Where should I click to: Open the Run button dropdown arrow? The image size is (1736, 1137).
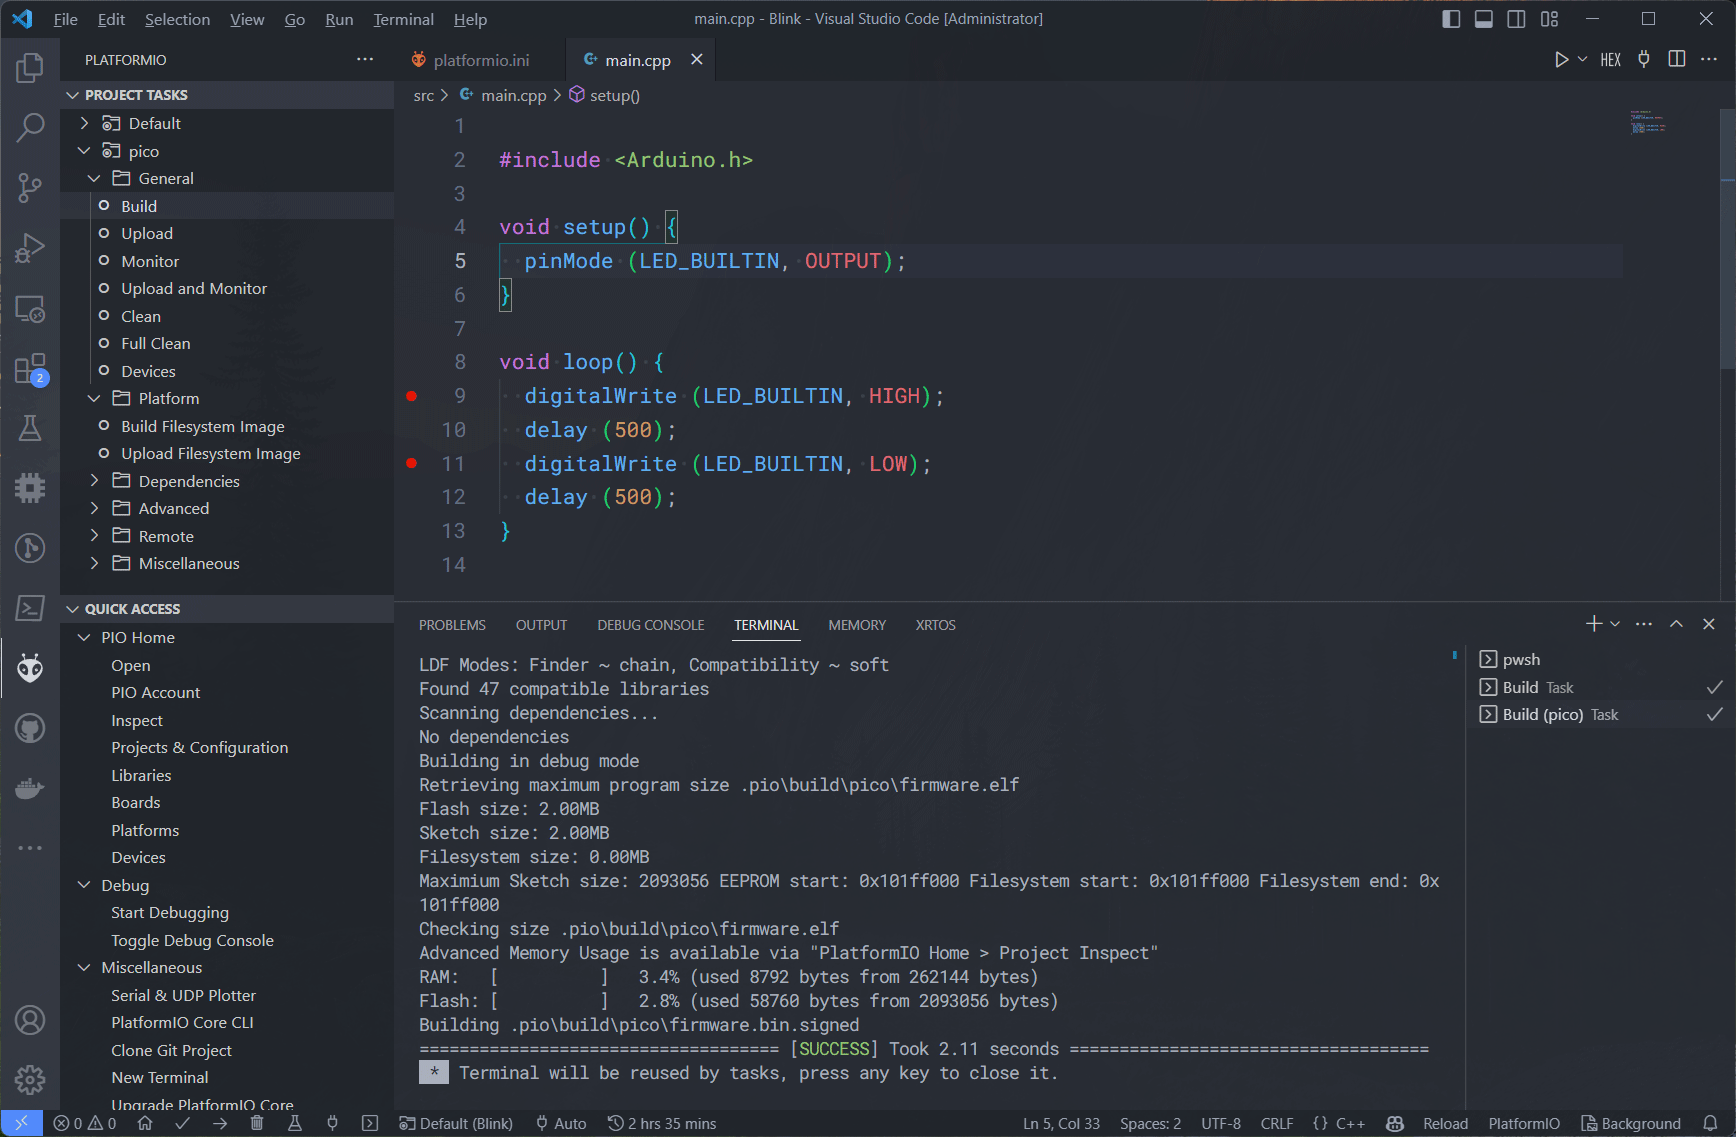1583,60
